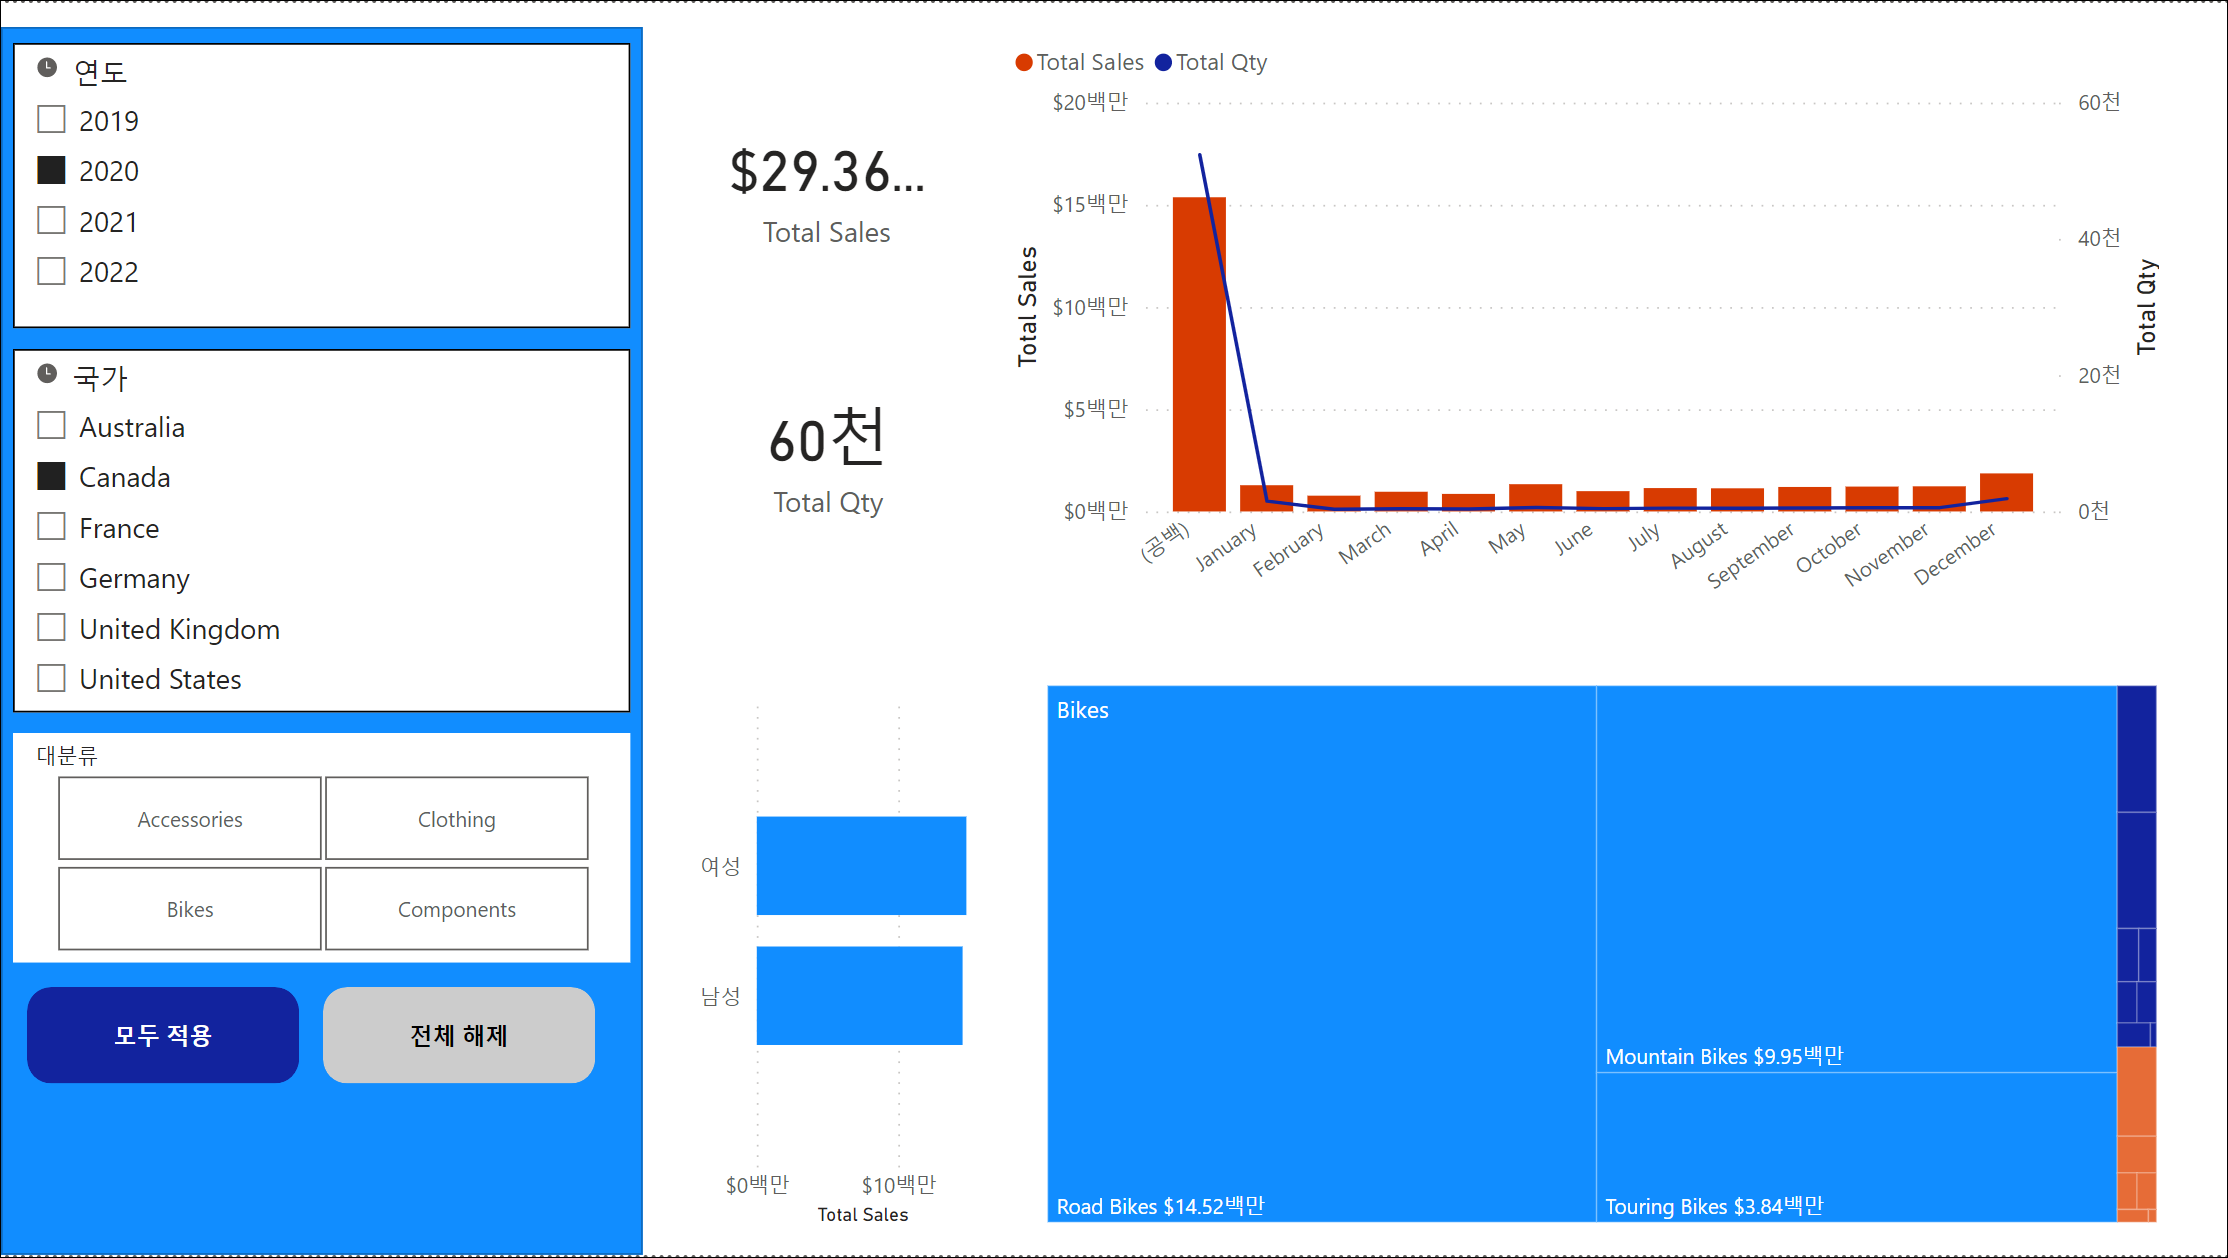Pick the Bikes slicer tile
The width and height of the screenshot is (2228, 1258).
(190, 908)
